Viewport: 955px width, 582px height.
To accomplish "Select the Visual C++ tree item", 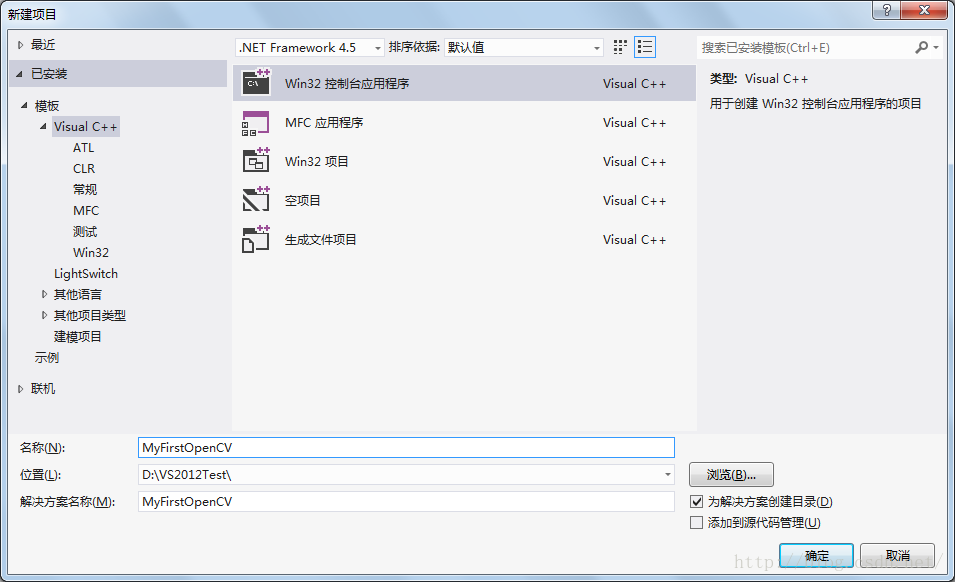I will click(x=85, y=127).
